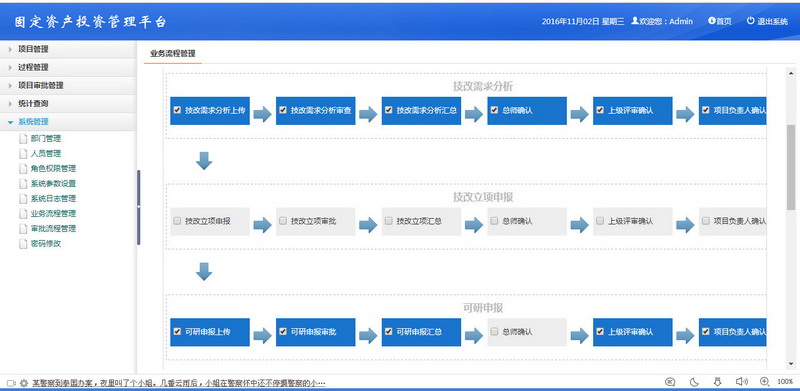Uncheck 上级评审确认 in 技改需求分析 row
800x391 pixels.
pos(600,110)
